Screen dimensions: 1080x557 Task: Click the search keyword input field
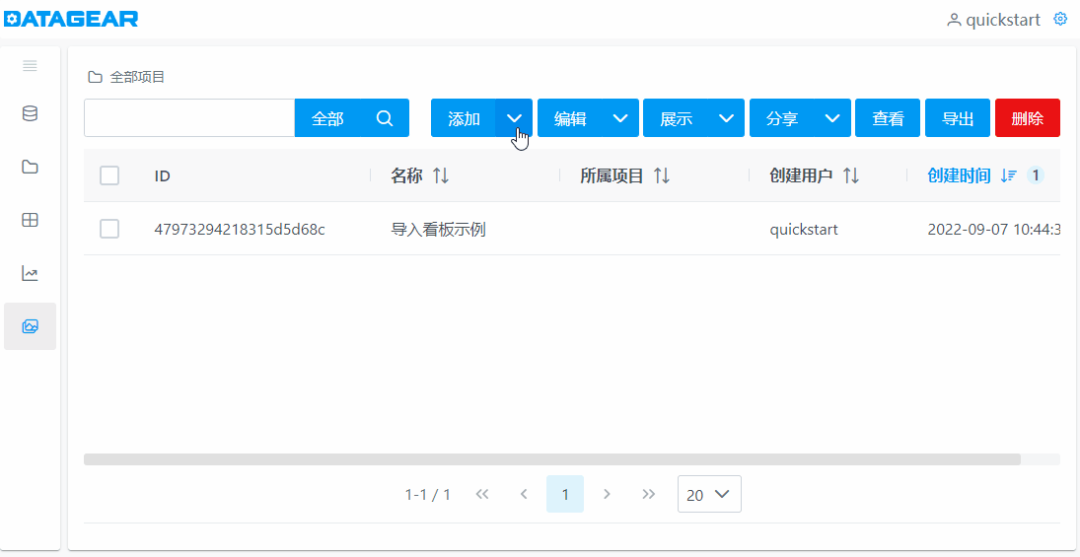[x=189, y=118]
